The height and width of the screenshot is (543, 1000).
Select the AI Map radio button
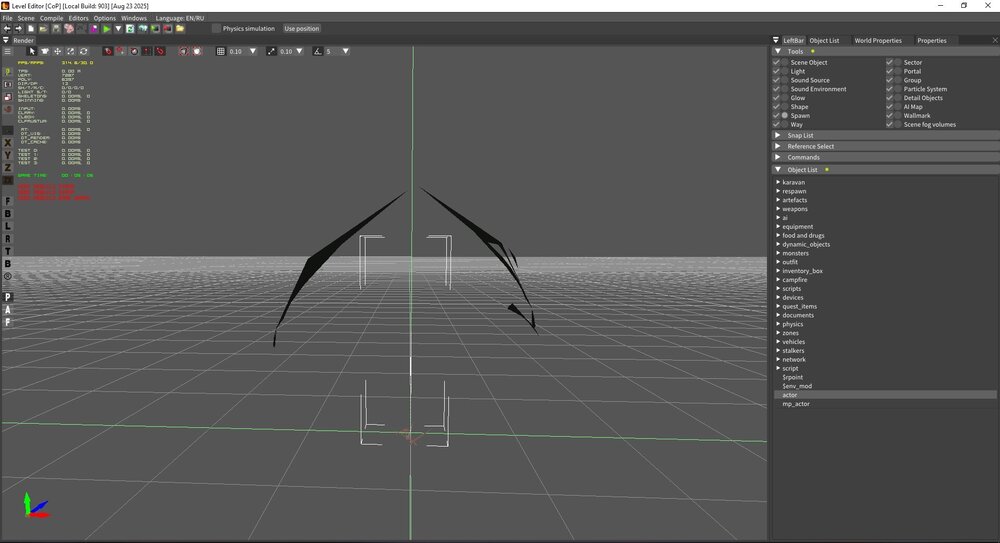click(x=898, y=107)
